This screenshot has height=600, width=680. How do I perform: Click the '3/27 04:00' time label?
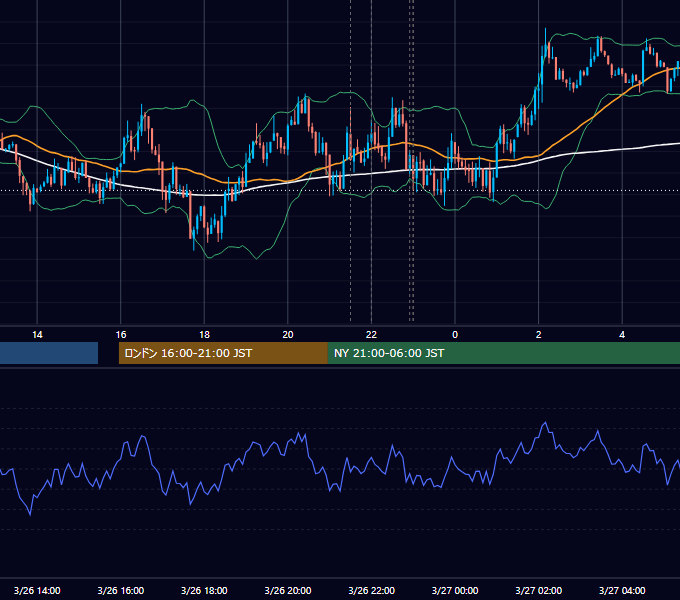click(x=622, y=590)
